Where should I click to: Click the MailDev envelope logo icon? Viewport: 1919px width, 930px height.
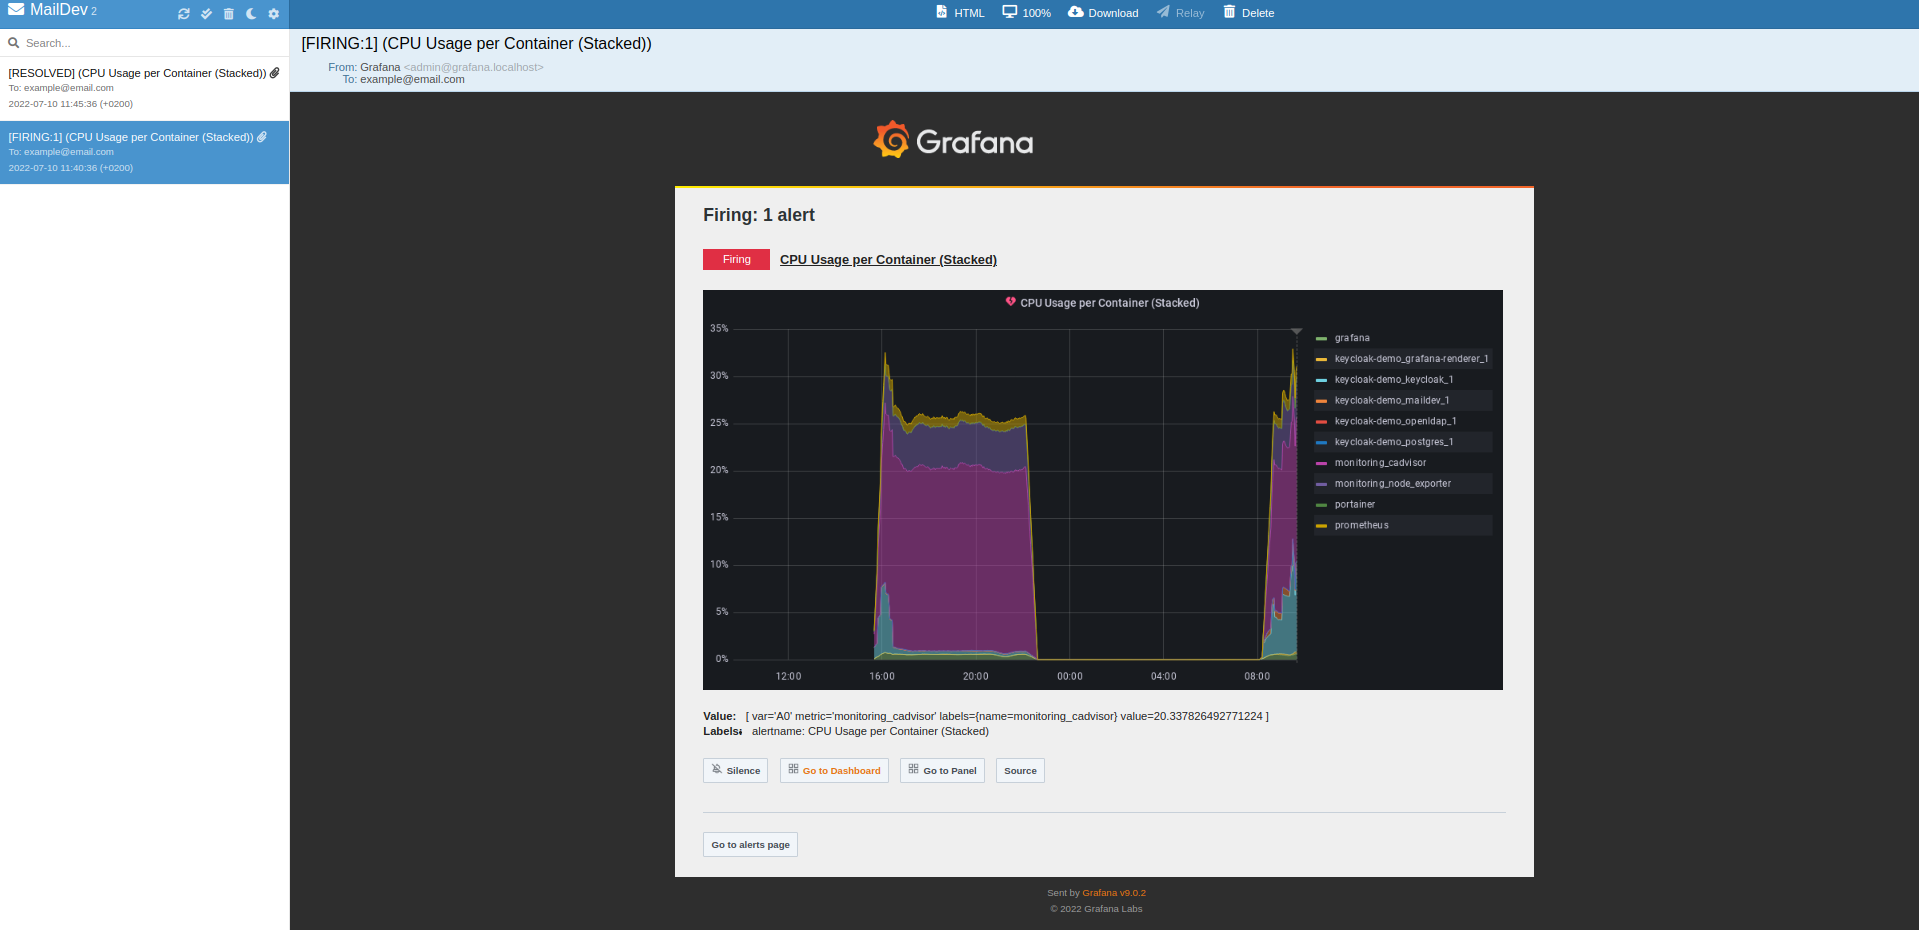(16, 10)
